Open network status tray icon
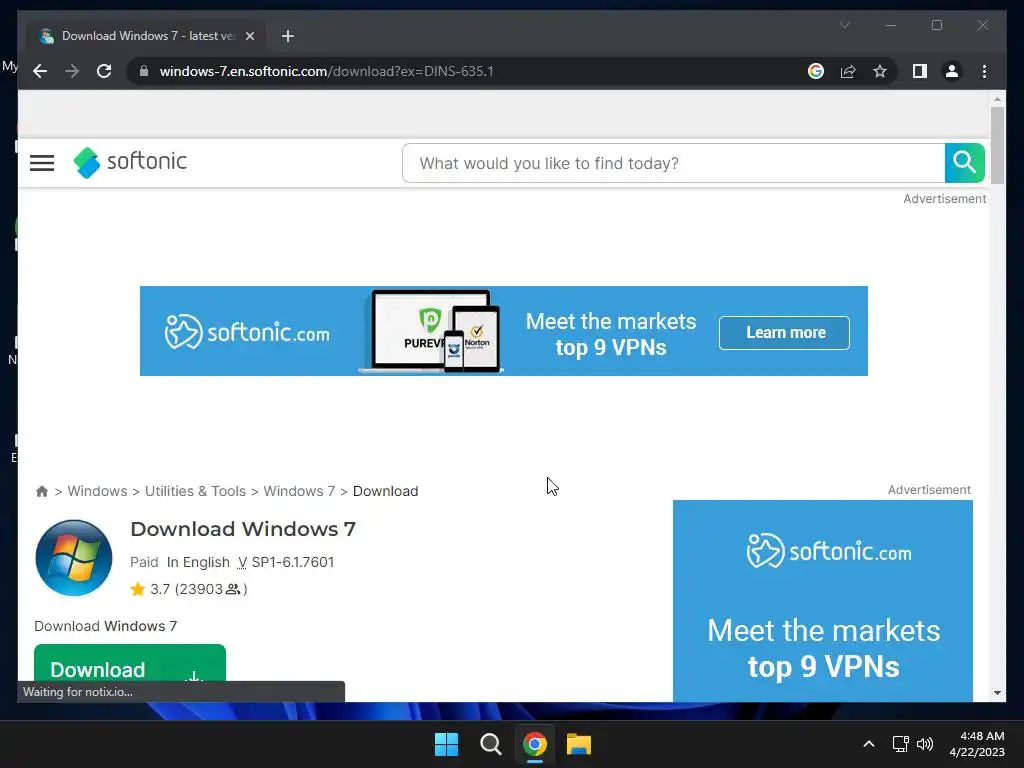The width and height of the screenshot is (1024, 768). tap(901, 744)
